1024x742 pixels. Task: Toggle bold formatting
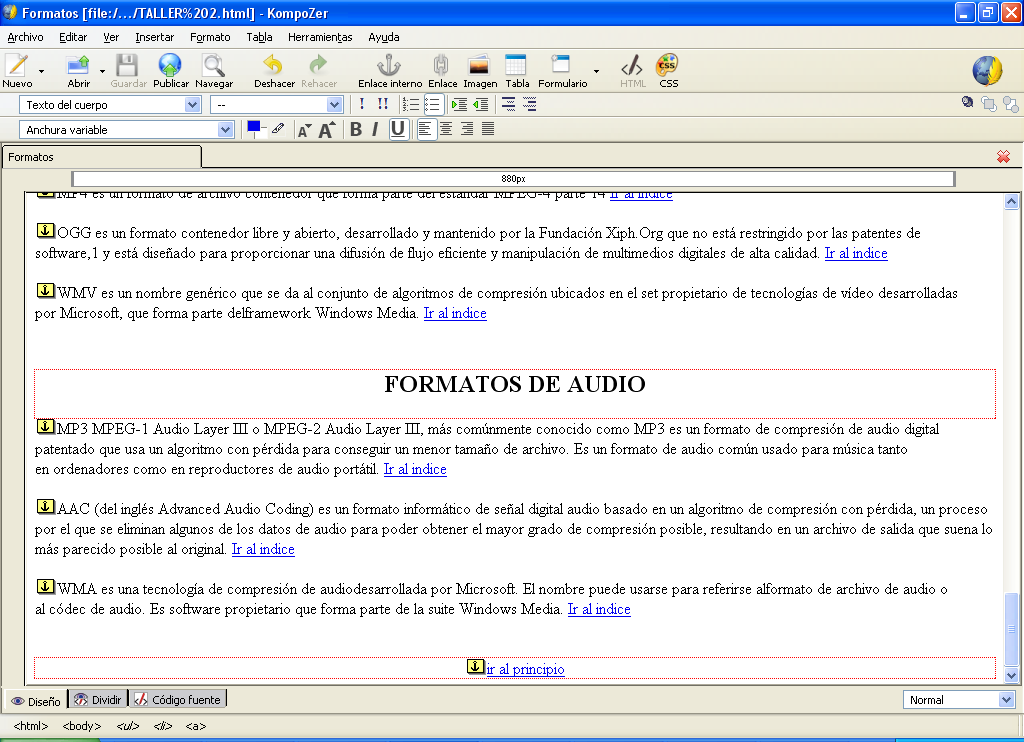pos(356,129)
